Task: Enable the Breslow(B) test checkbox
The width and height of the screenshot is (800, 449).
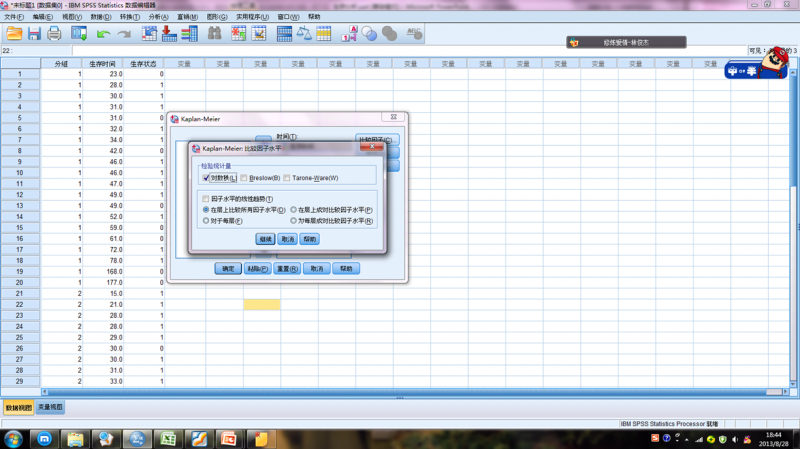Action: point(244,178)
